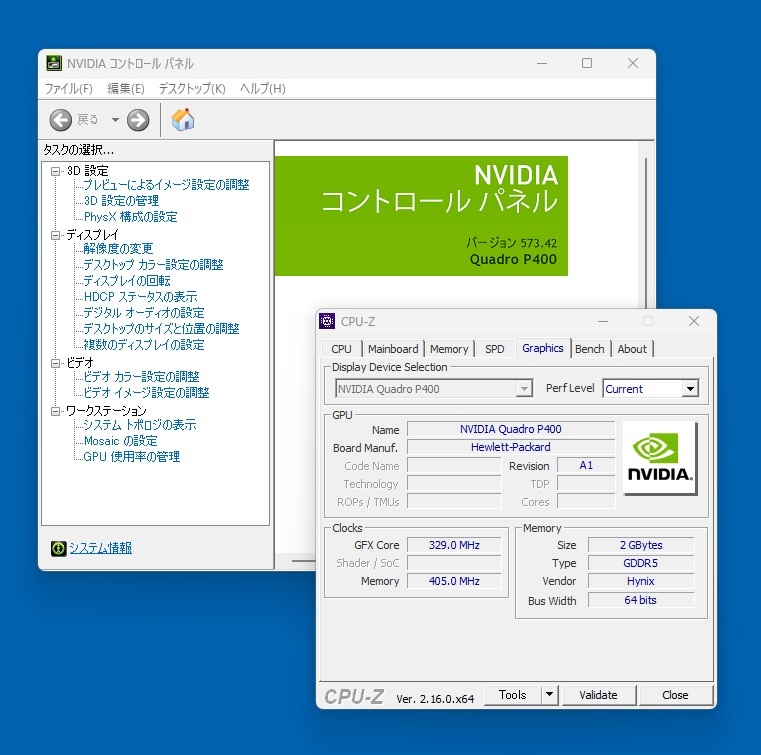Select 複数のディスプレイの設定
761x755 pixels.
144,345
